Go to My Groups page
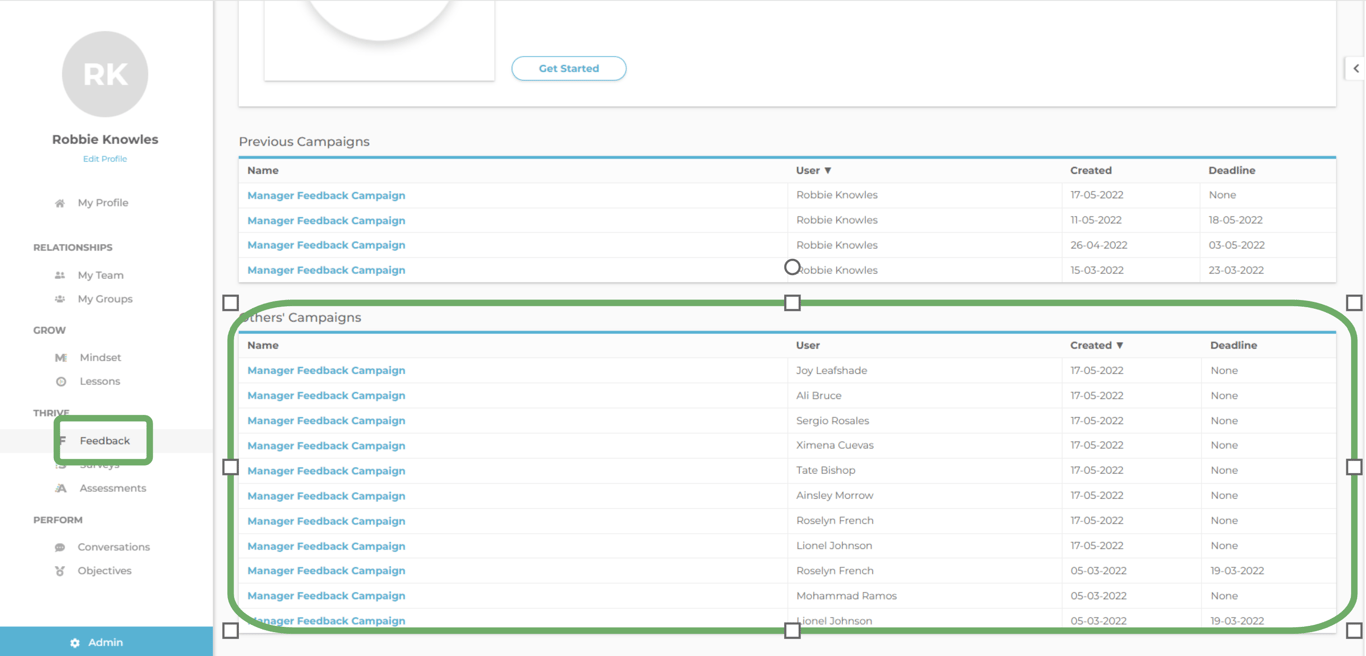The image size is (1366, 656). (x=105, y=299)
